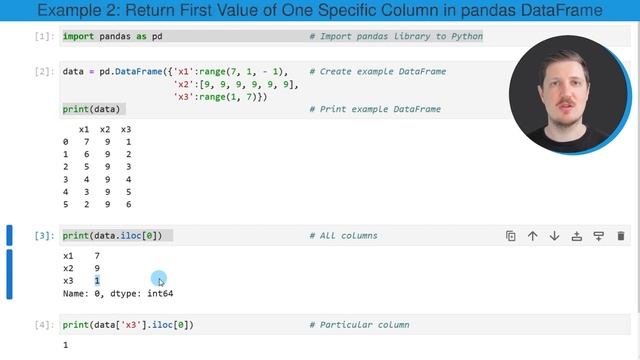The width and height of the screenshot is (640, 360).
Task: Move cell 3 up with arrow icon
Action: pos(533,236)
